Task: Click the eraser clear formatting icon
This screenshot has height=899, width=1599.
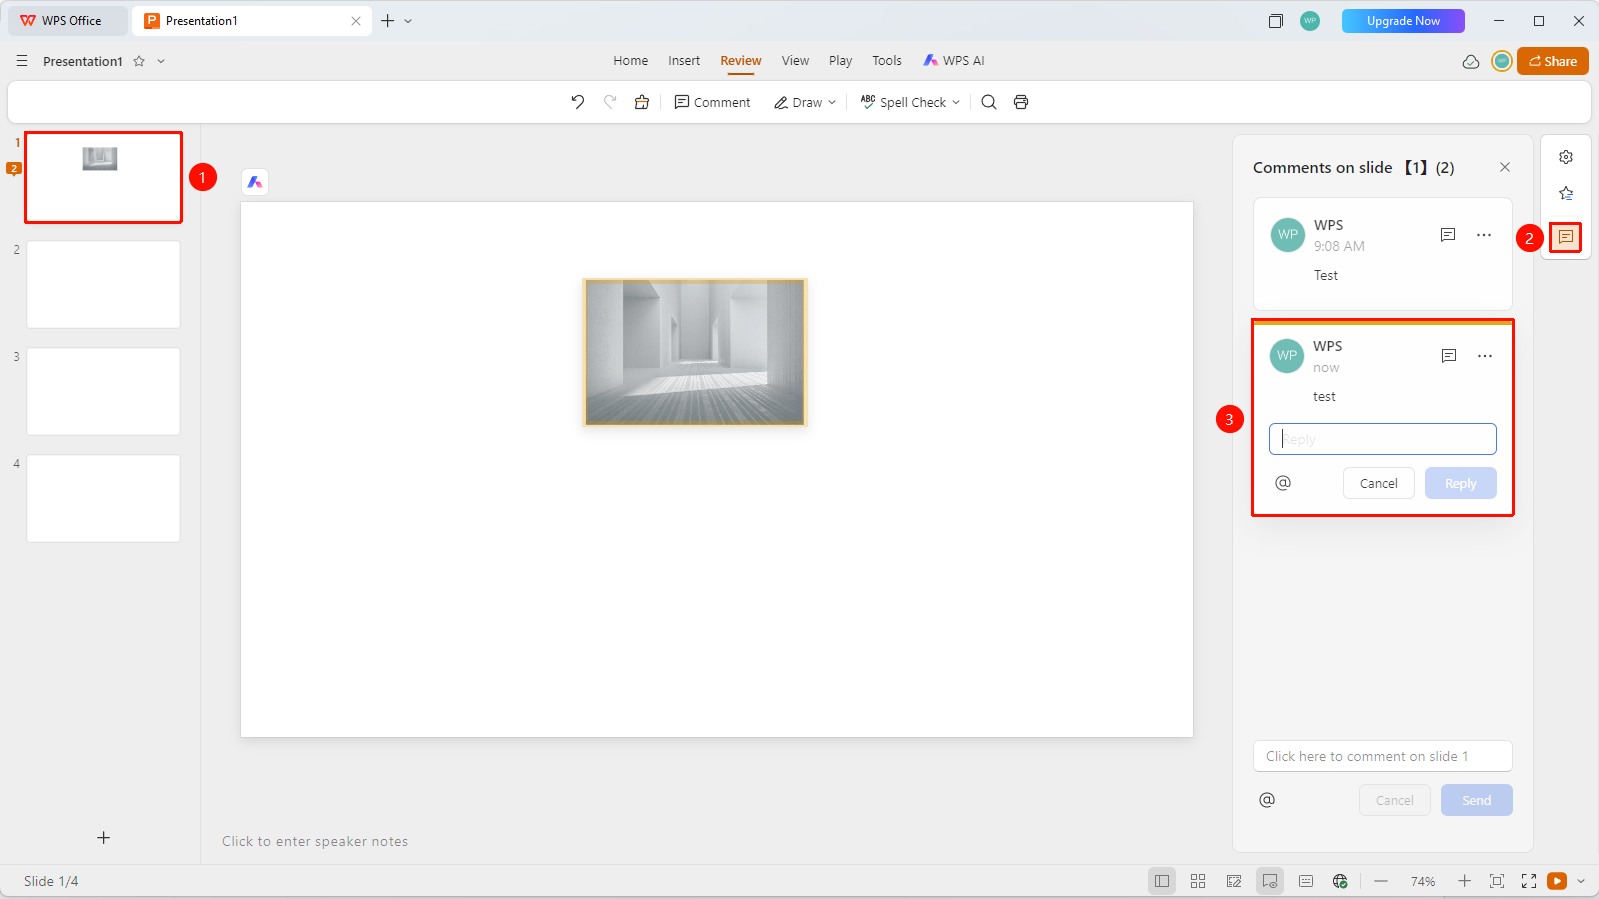Action: tap(642, 102)
